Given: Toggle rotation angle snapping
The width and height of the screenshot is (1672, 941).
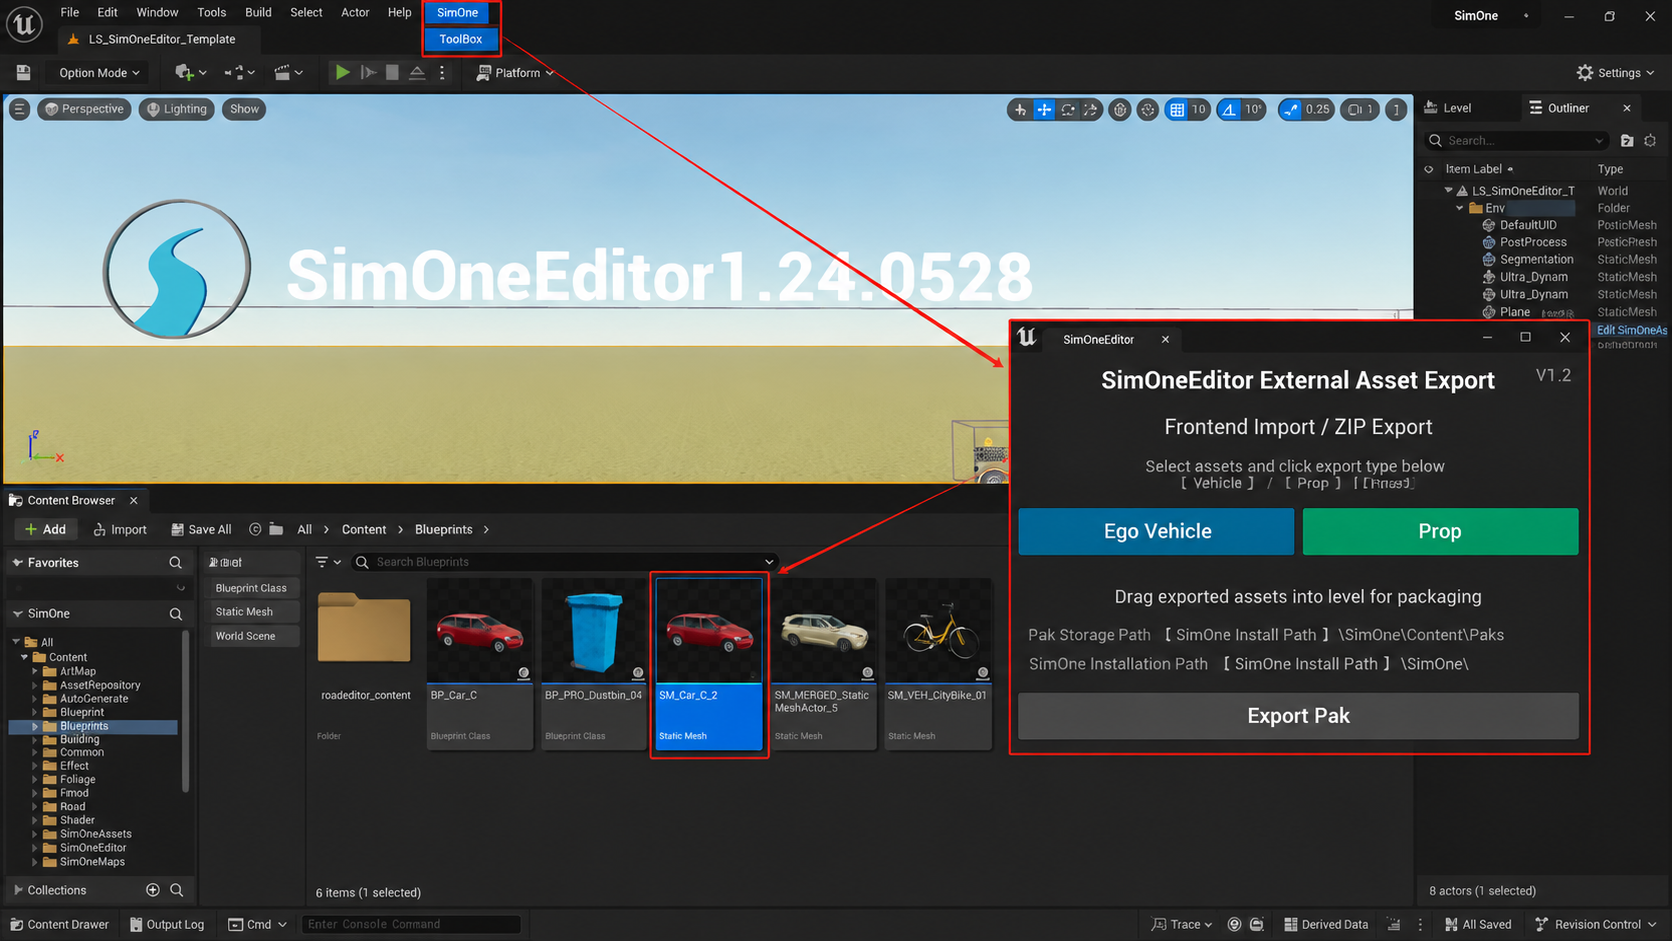Looking at the screenshot, I should 1229,109.
